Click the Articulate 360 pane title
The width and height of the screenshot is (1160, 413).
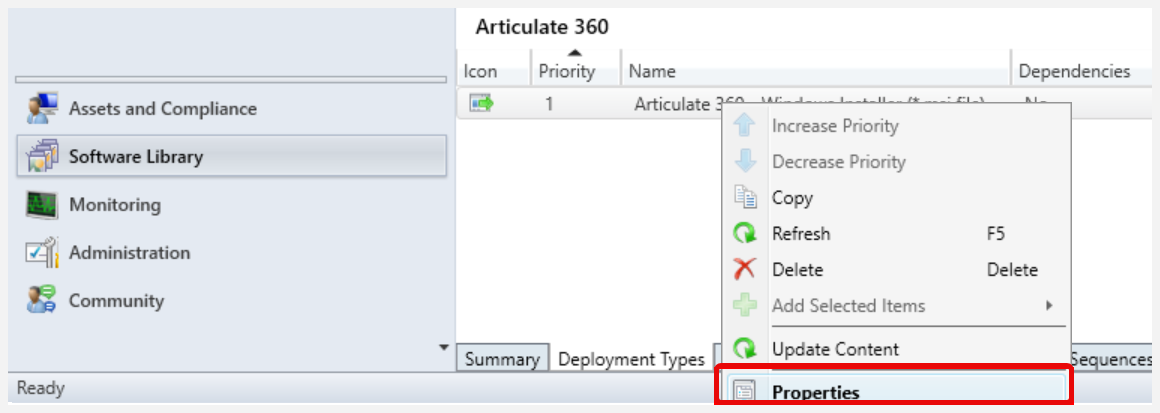542,27
